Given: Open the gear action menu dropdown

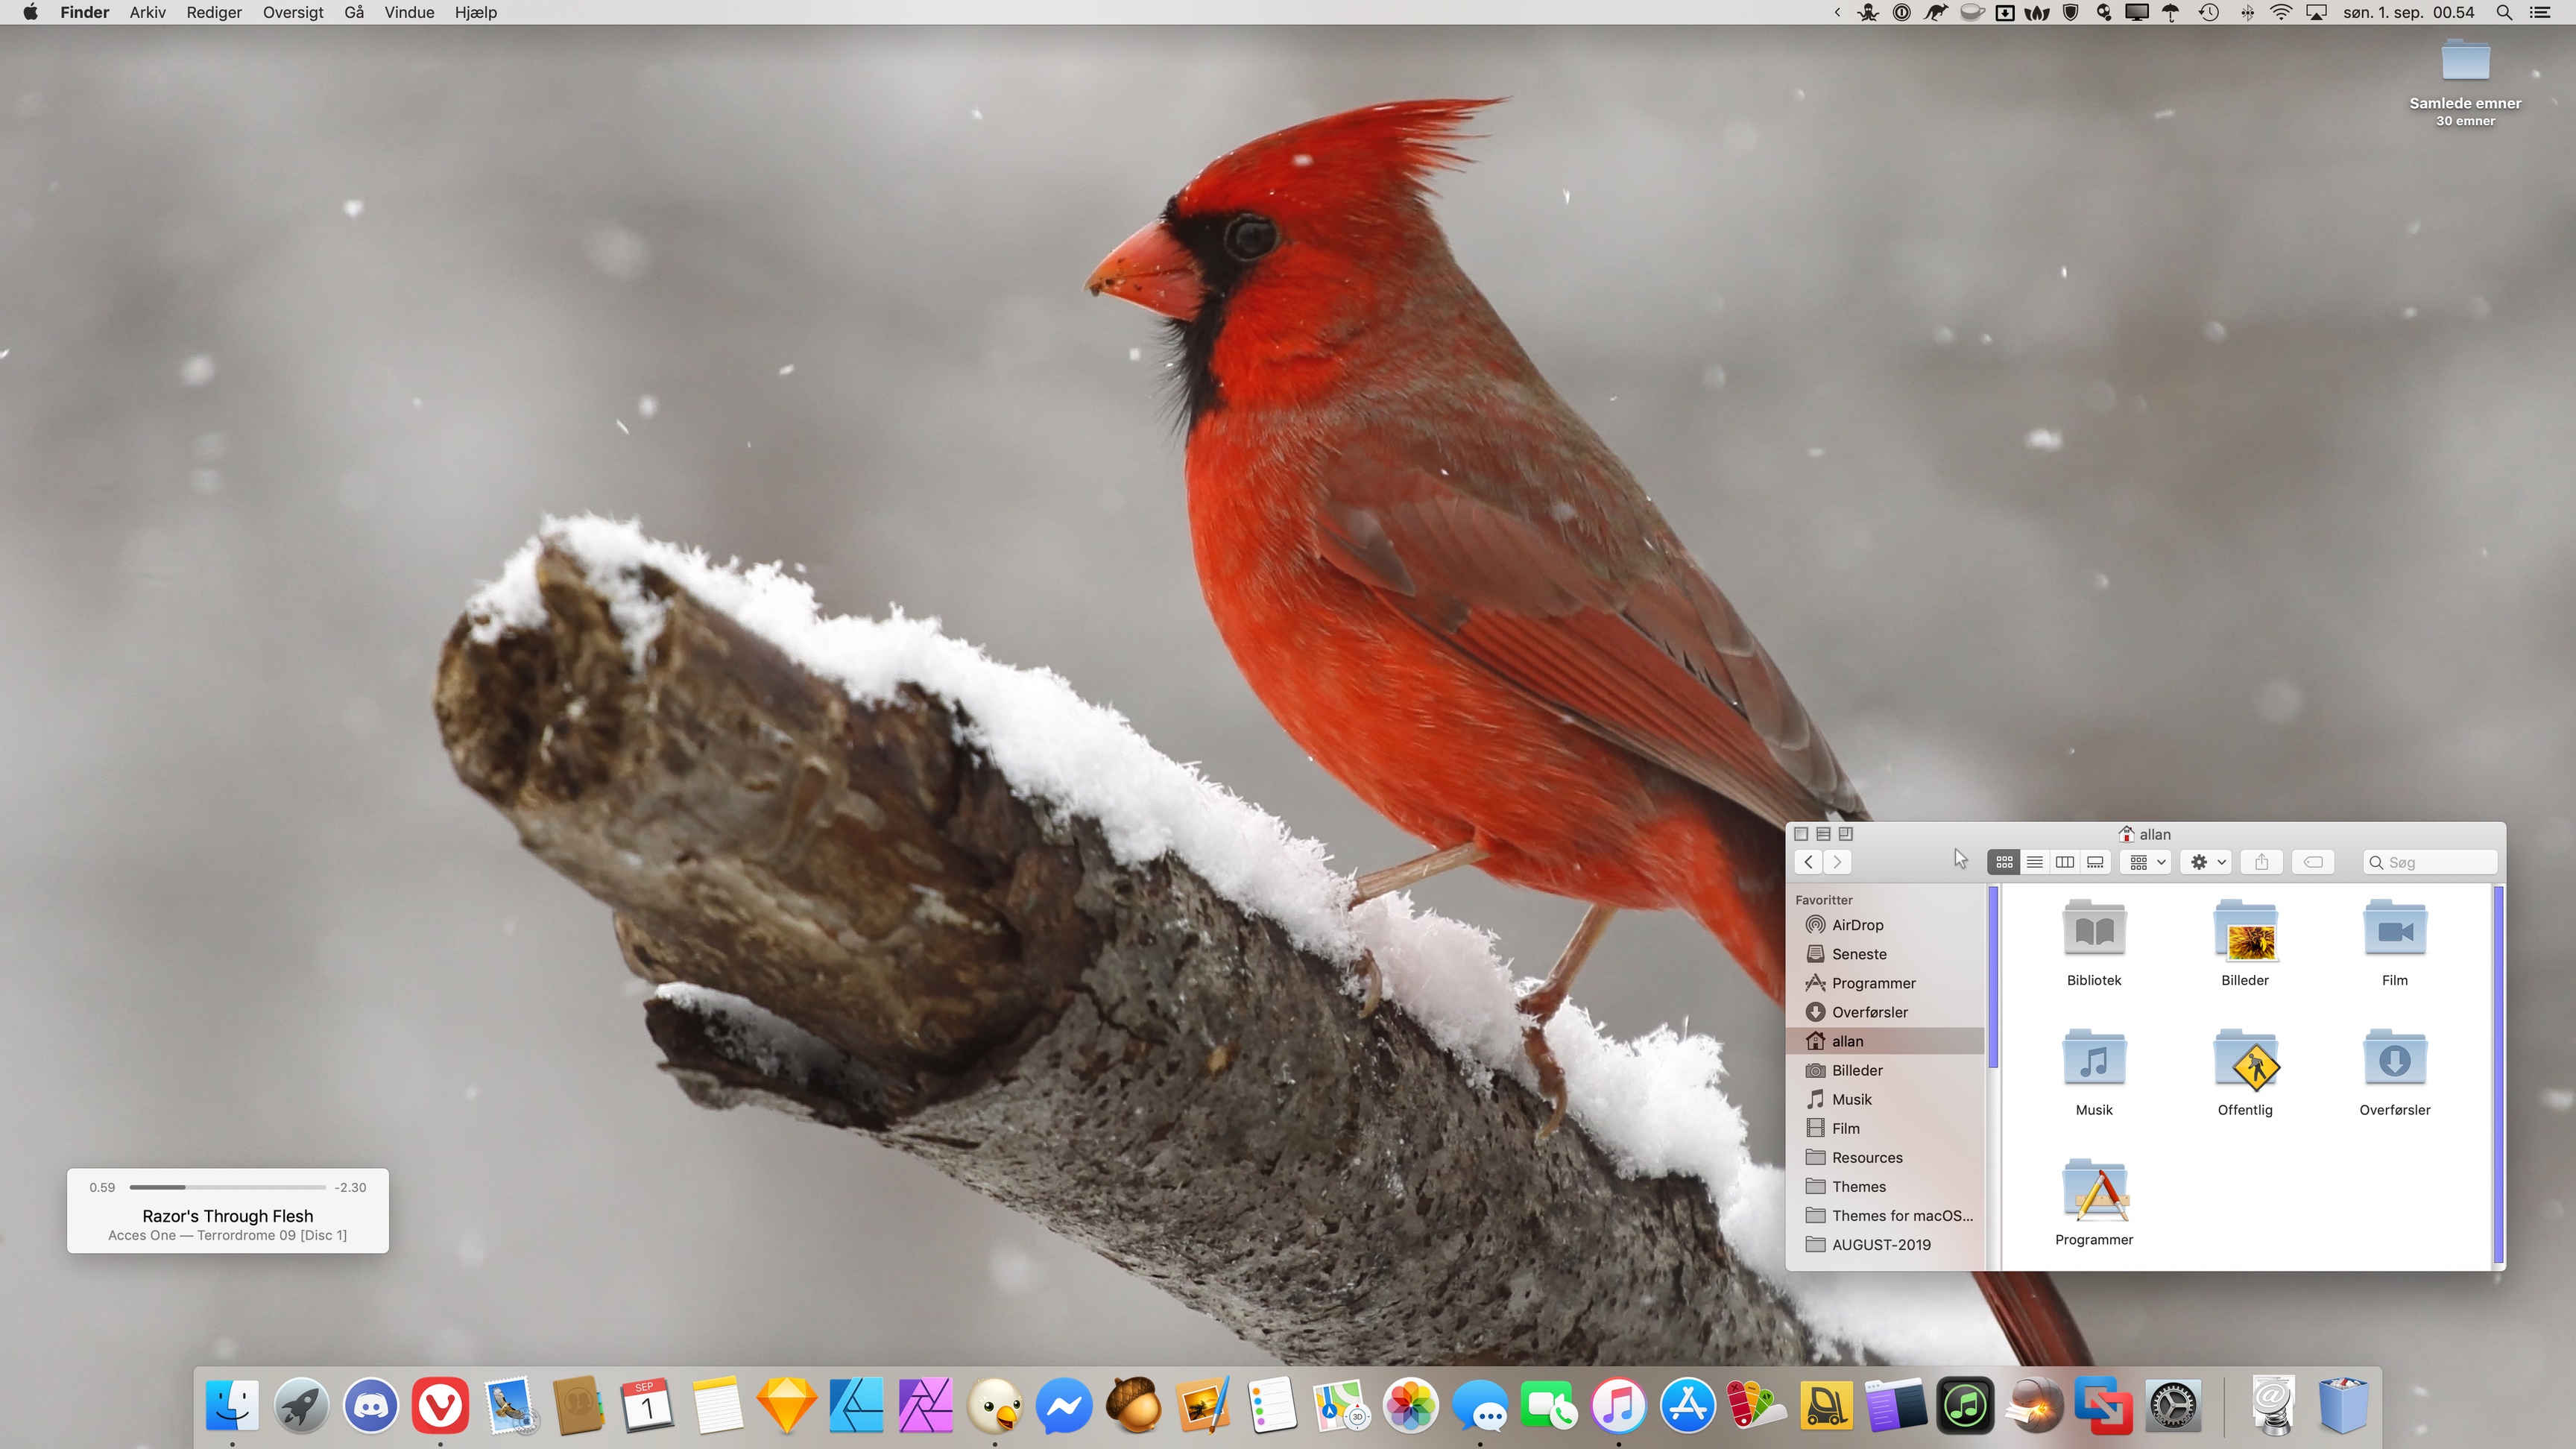Looking at the screenshot, I should pos(2207,862).
